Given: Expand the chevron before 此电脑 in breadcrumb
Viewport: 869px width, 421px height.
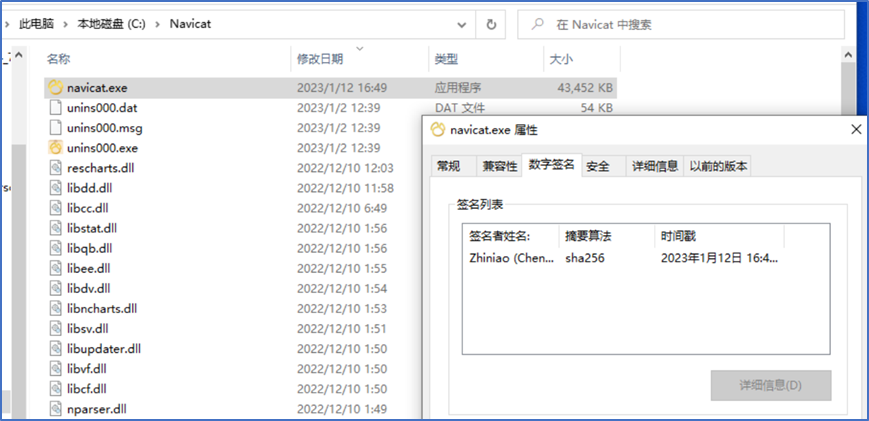Looking at the screenshot, I should (x=7, y=24).
